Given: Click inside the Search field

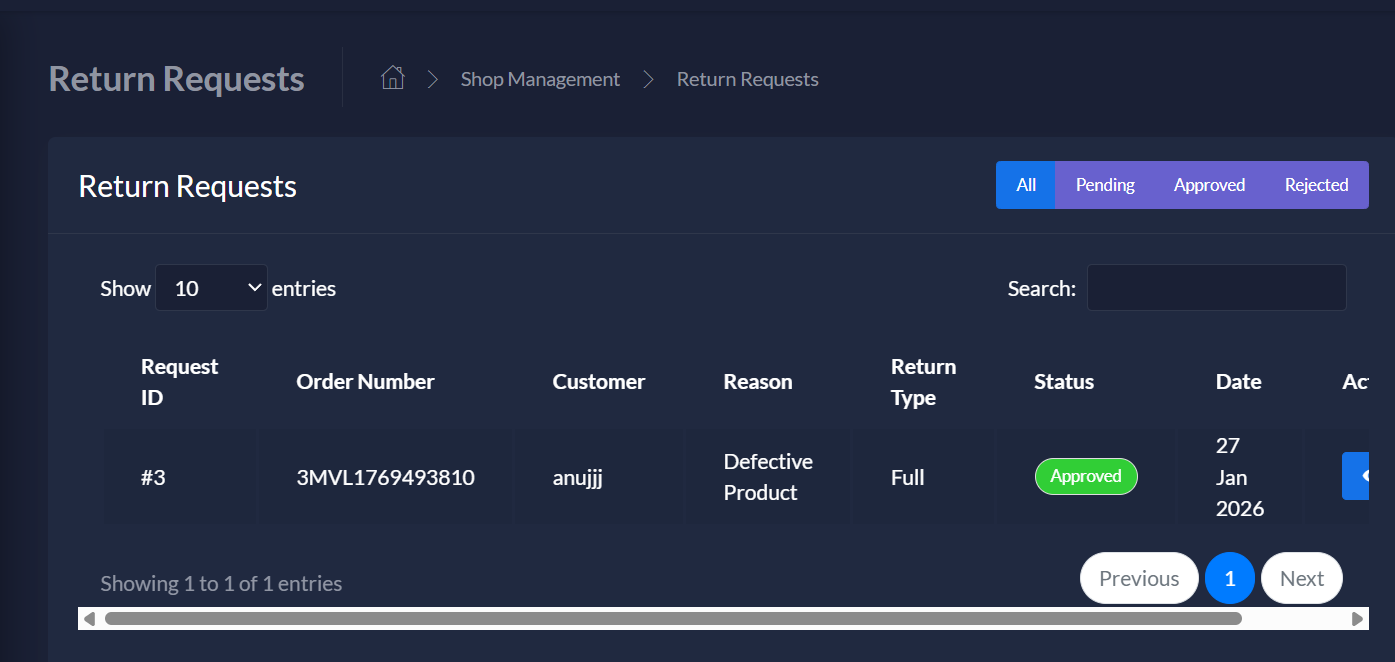Looking at the screenshot, I should (x=1216, y=287).
